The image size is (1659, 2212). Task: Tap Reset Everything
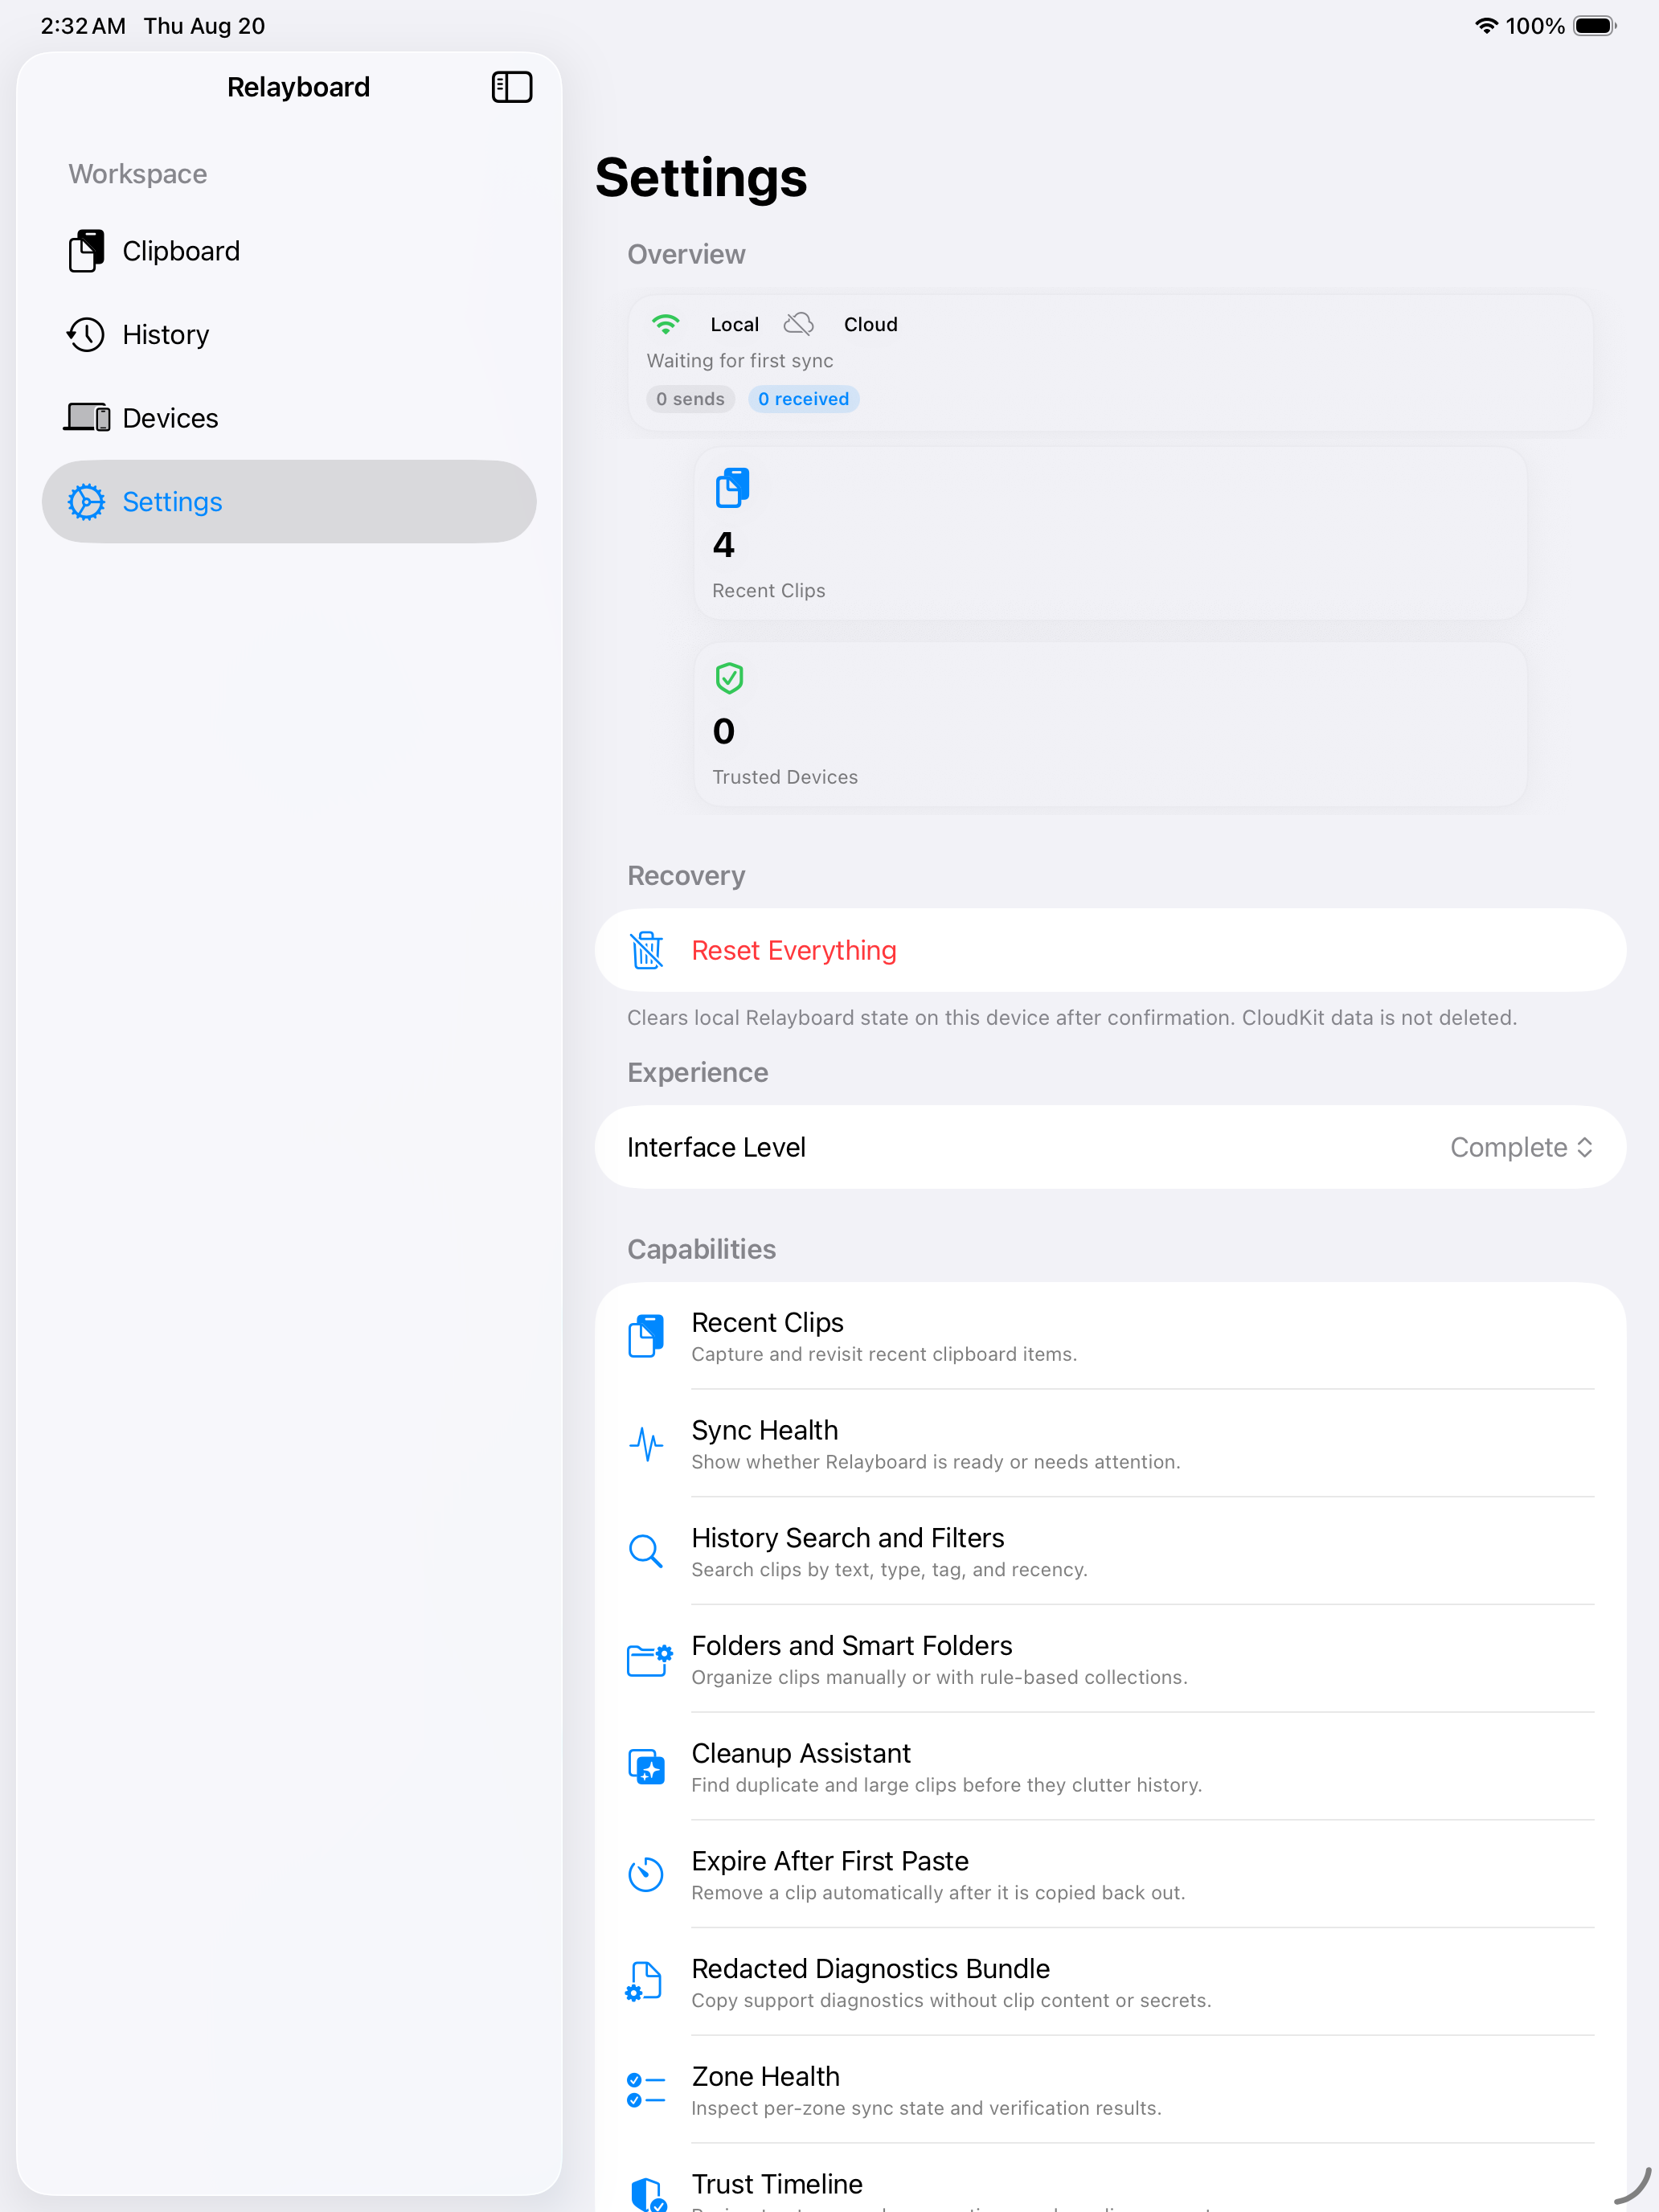click(1110, 950)
